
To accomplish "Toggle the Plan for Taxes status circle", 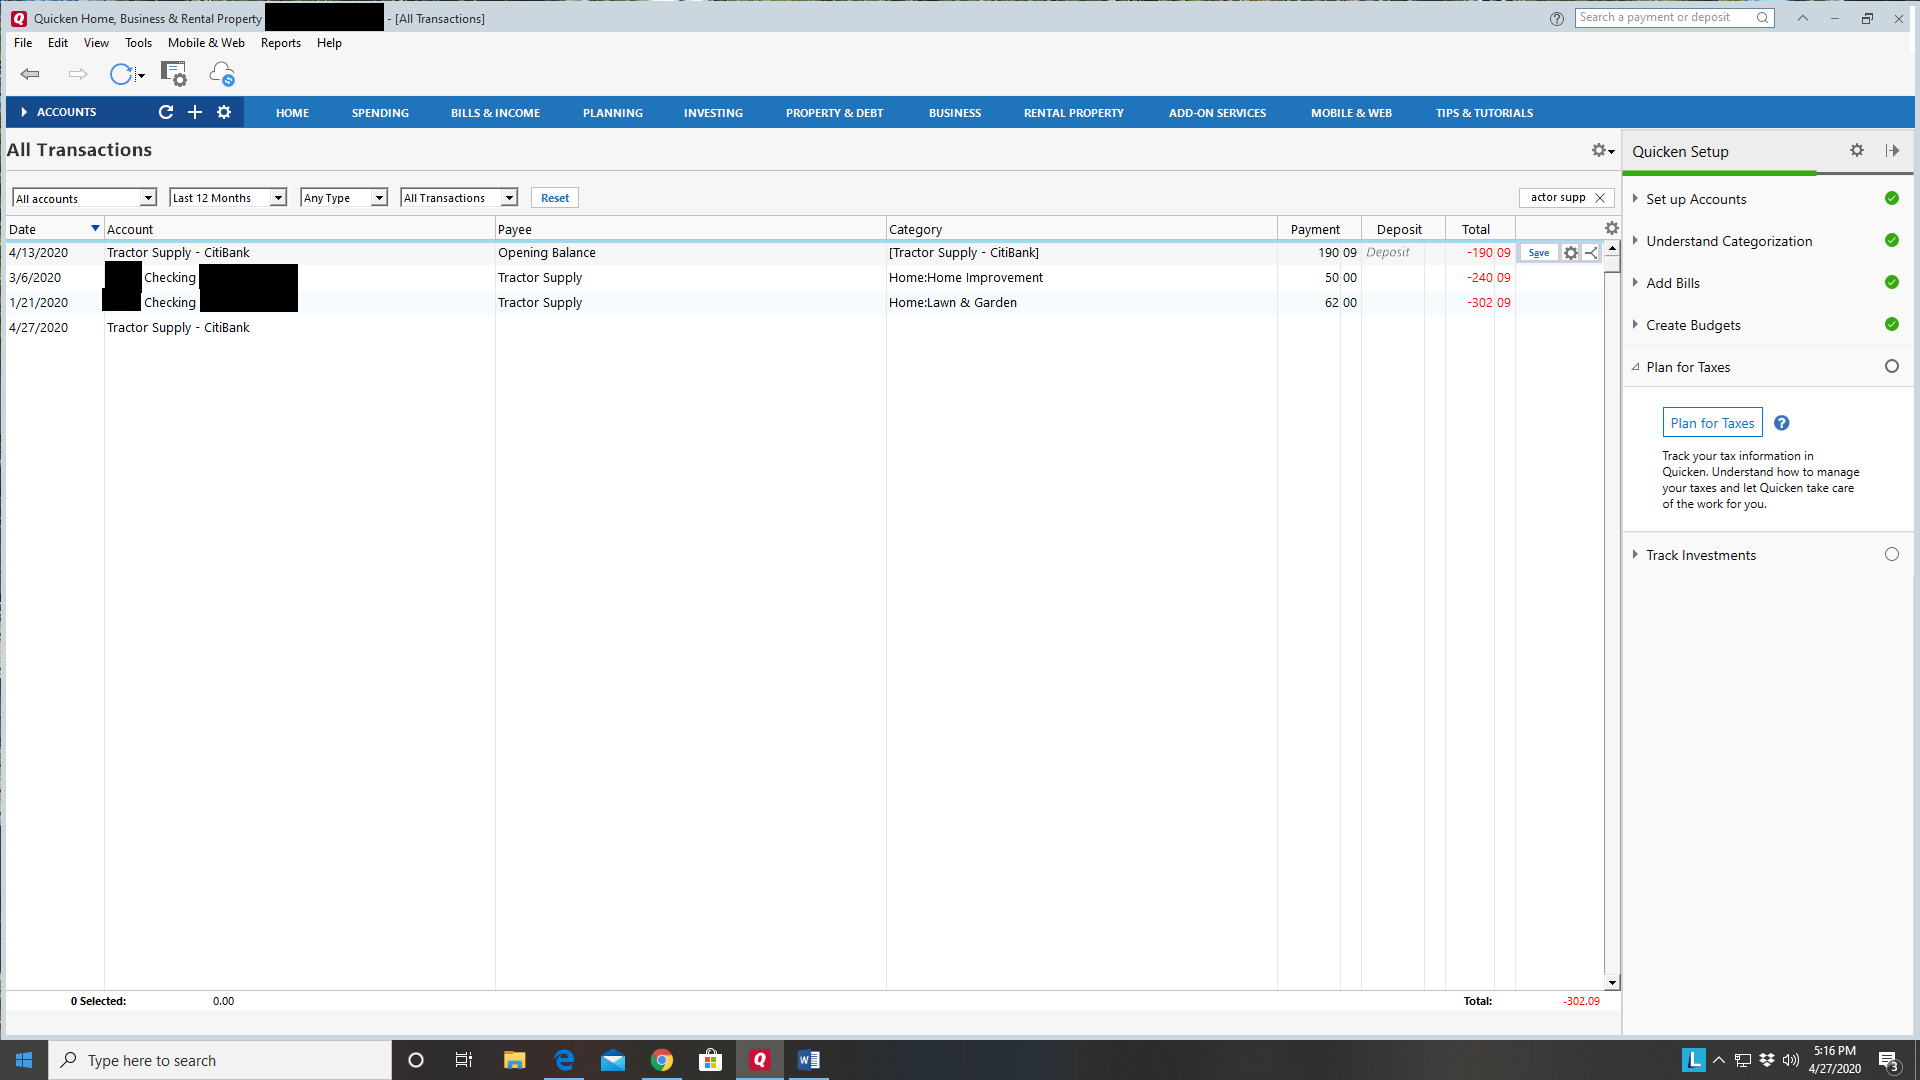I will [x=1891, y=366].
